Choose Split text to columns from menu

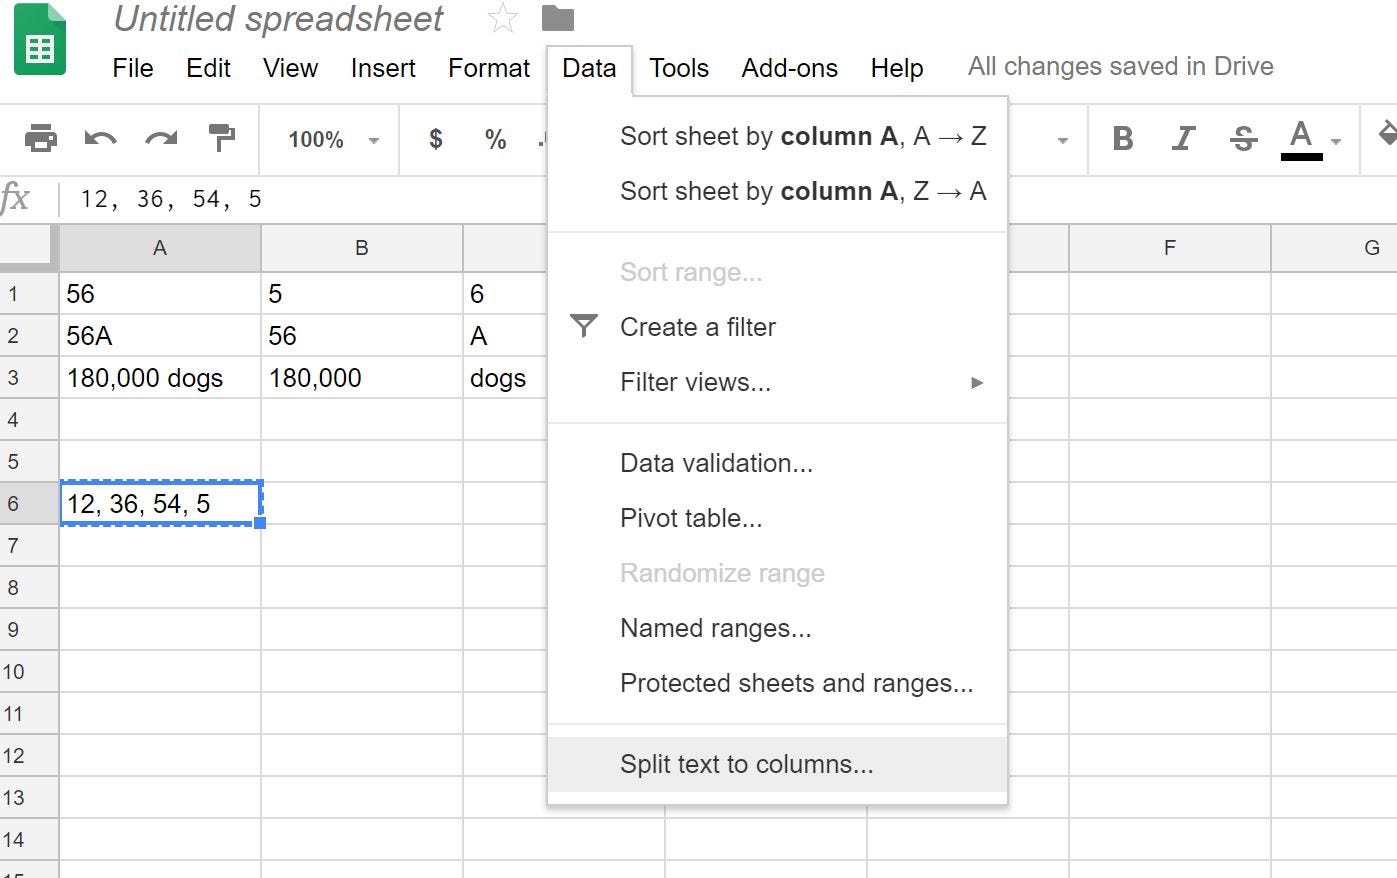(x=747, y=763)
